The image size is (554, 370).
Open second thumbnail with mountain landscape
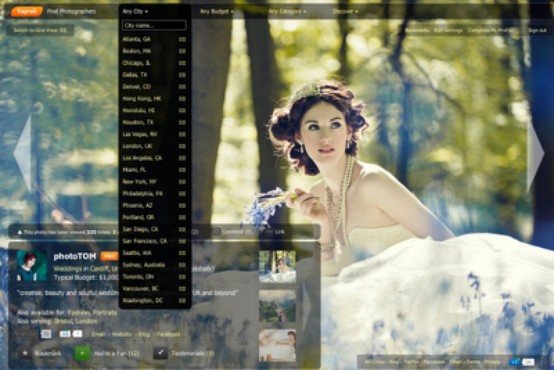277,306
